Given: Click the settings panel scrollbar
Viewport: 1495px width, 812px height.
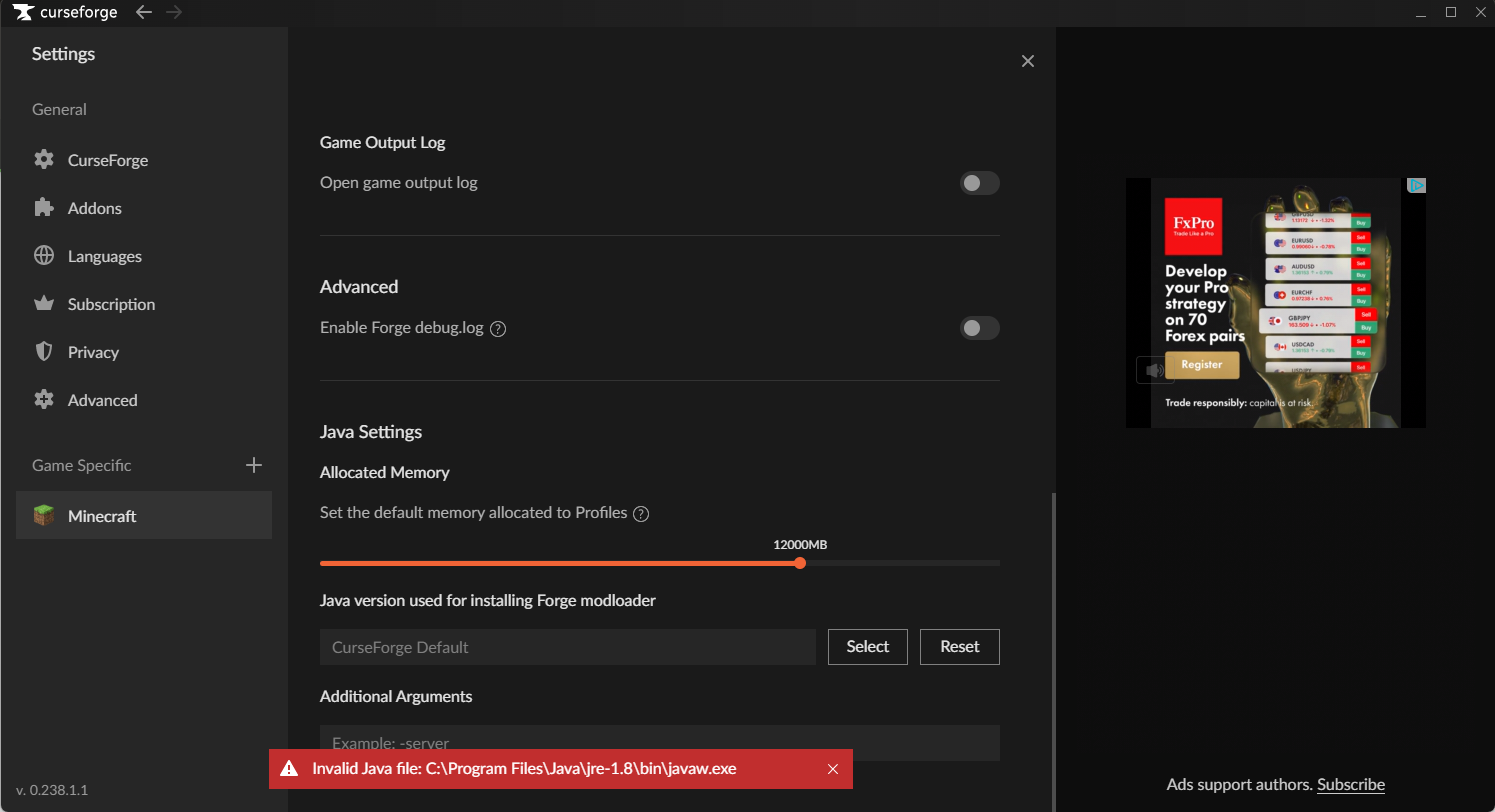Looking at the screenshot, I should pos(1053,652).
